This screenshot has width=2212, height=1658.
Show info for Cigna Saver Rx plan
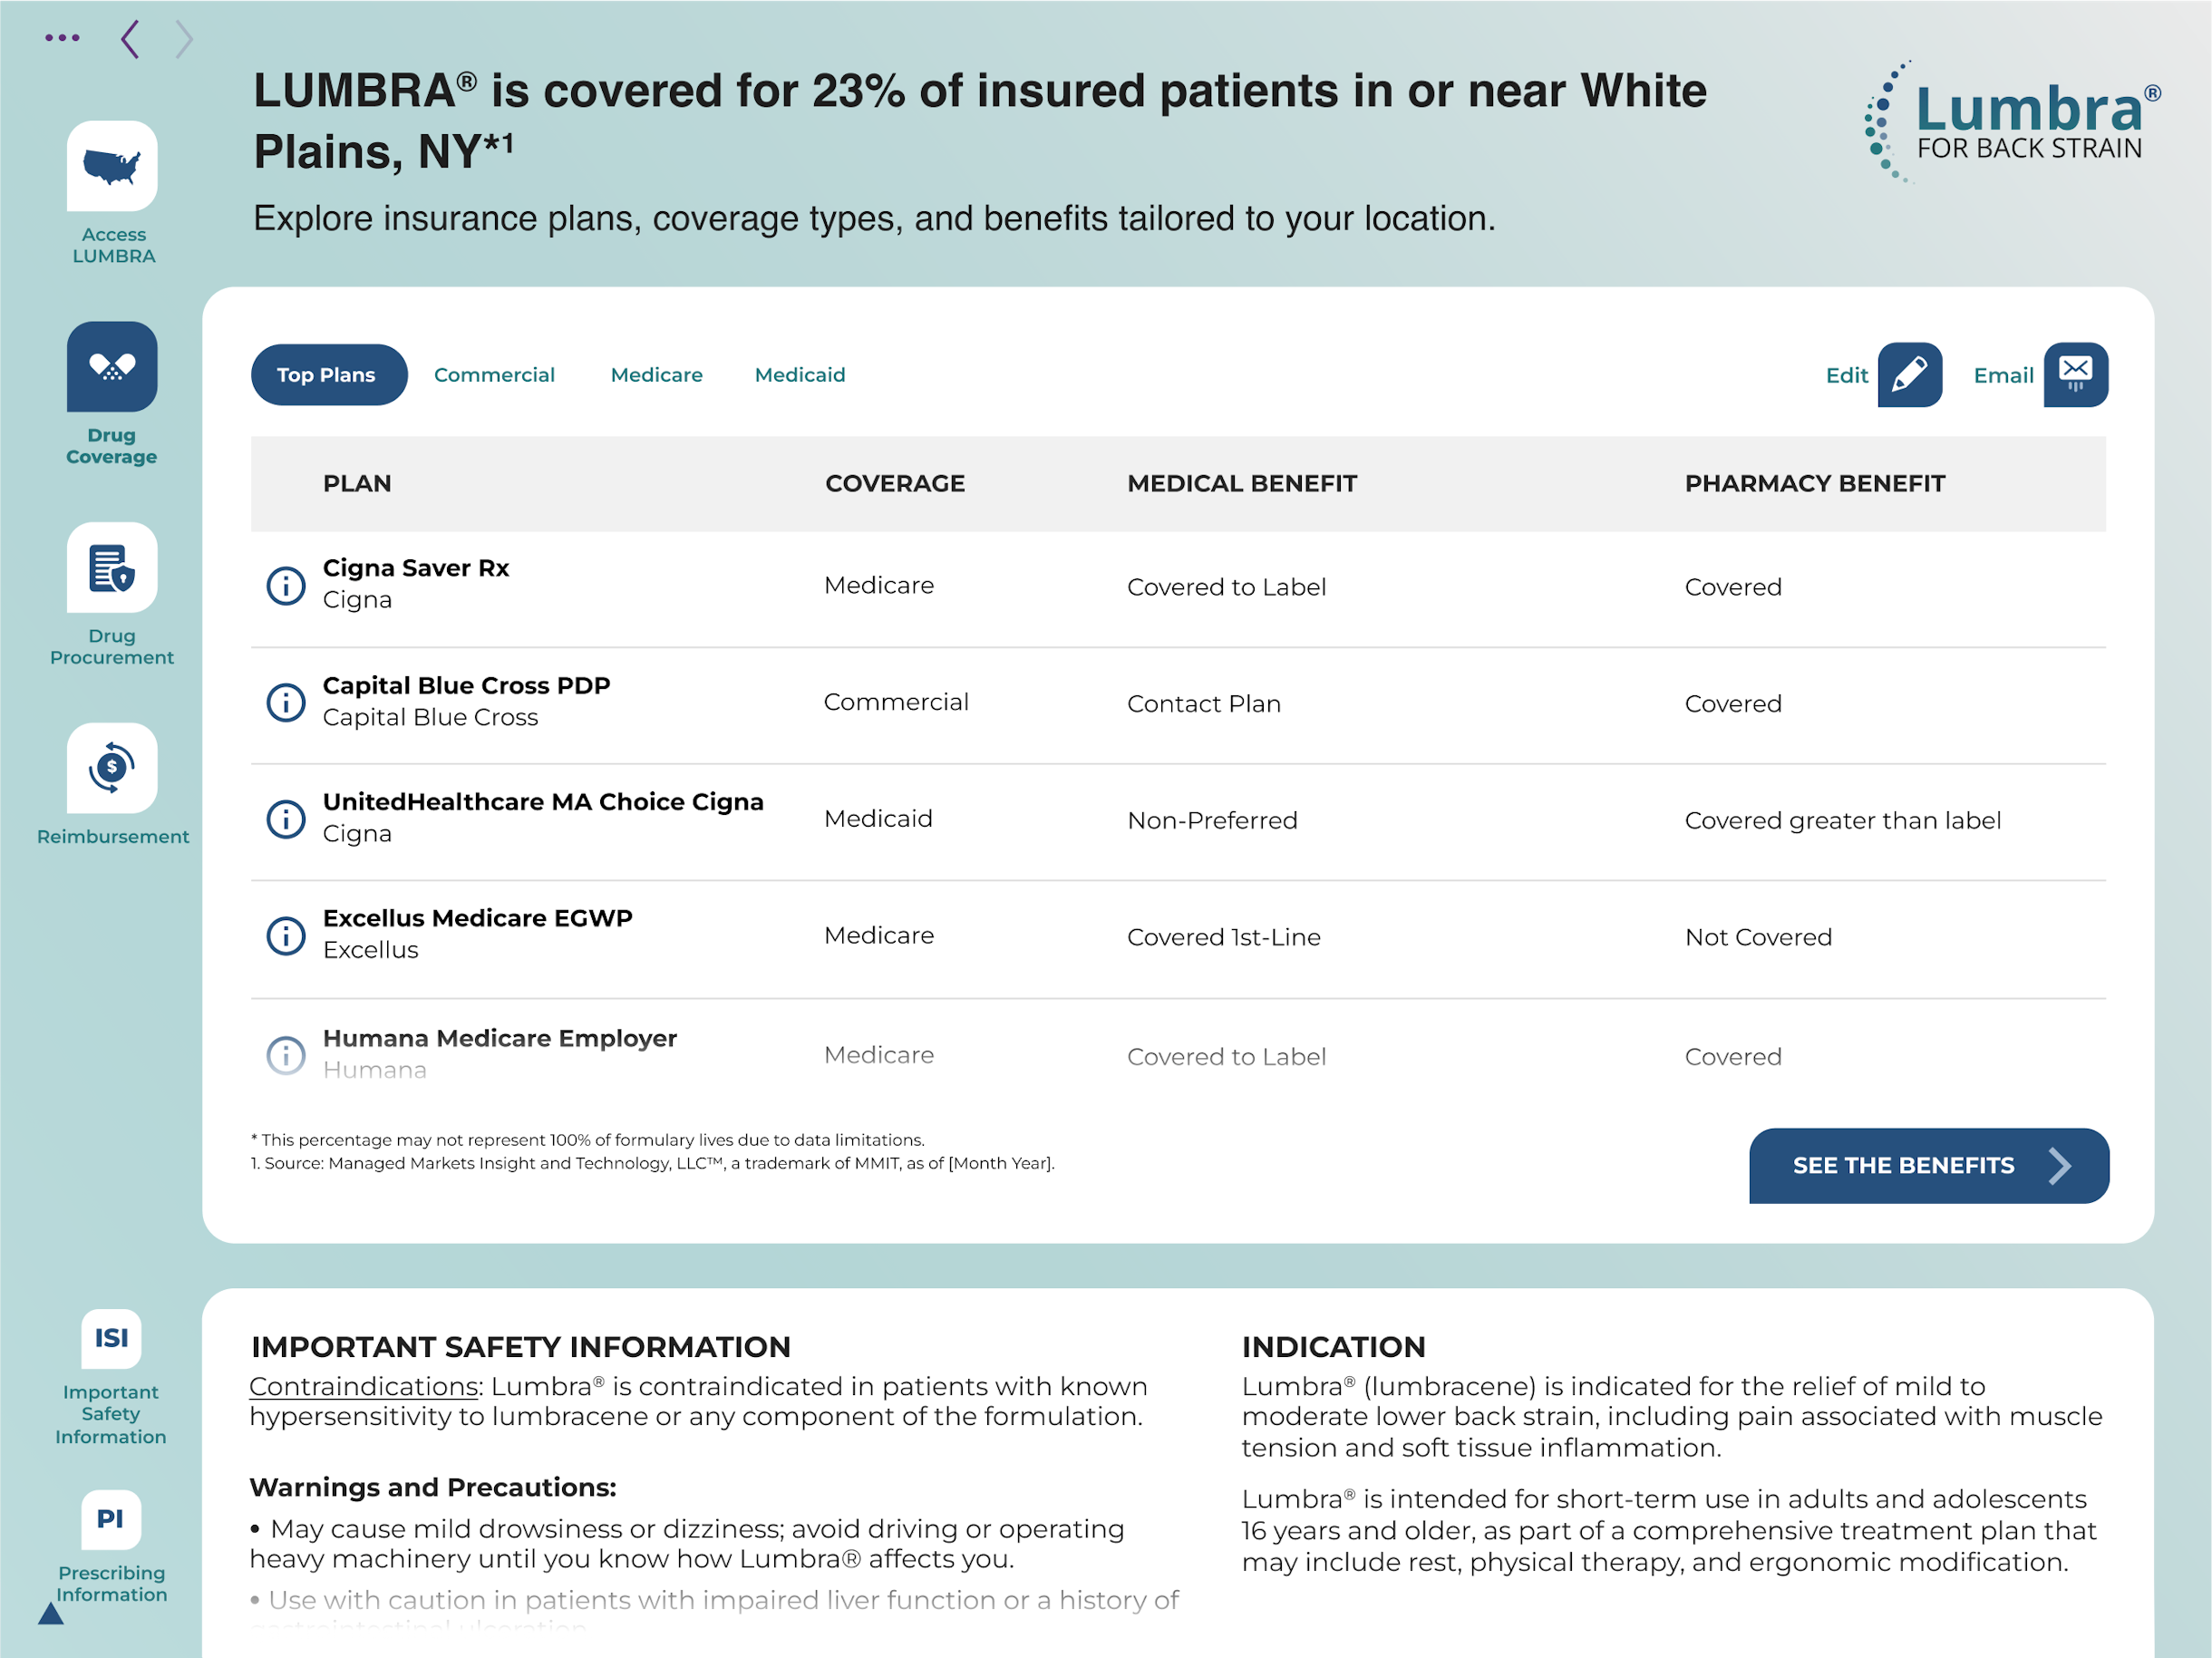[286, 585]
